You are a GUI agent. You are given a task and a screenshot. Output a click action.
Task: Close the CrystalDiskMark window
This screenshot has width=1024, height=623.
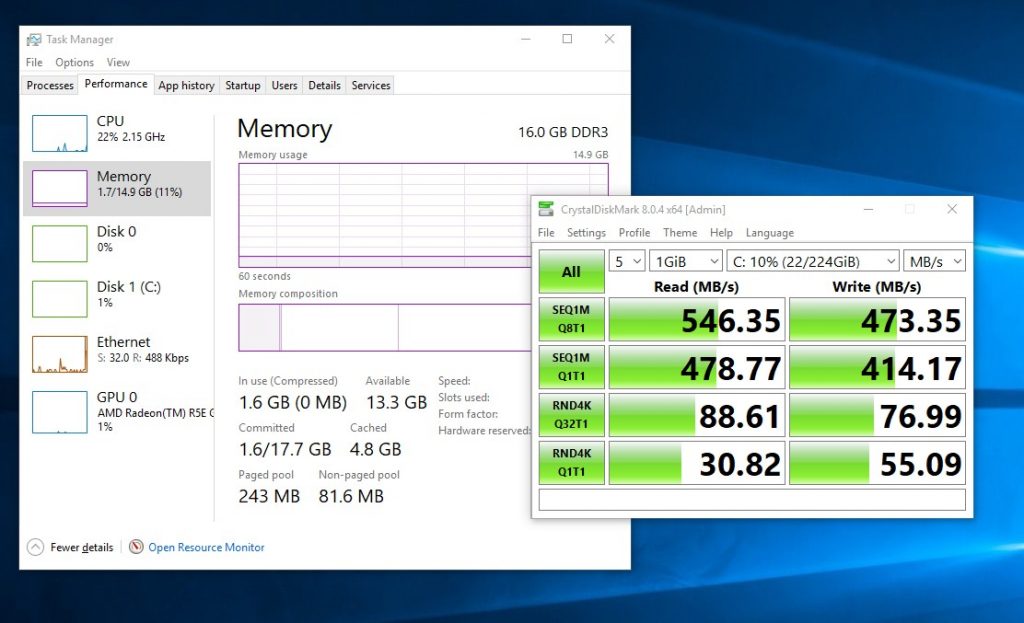pyautogui.click(x=952, y=209)
